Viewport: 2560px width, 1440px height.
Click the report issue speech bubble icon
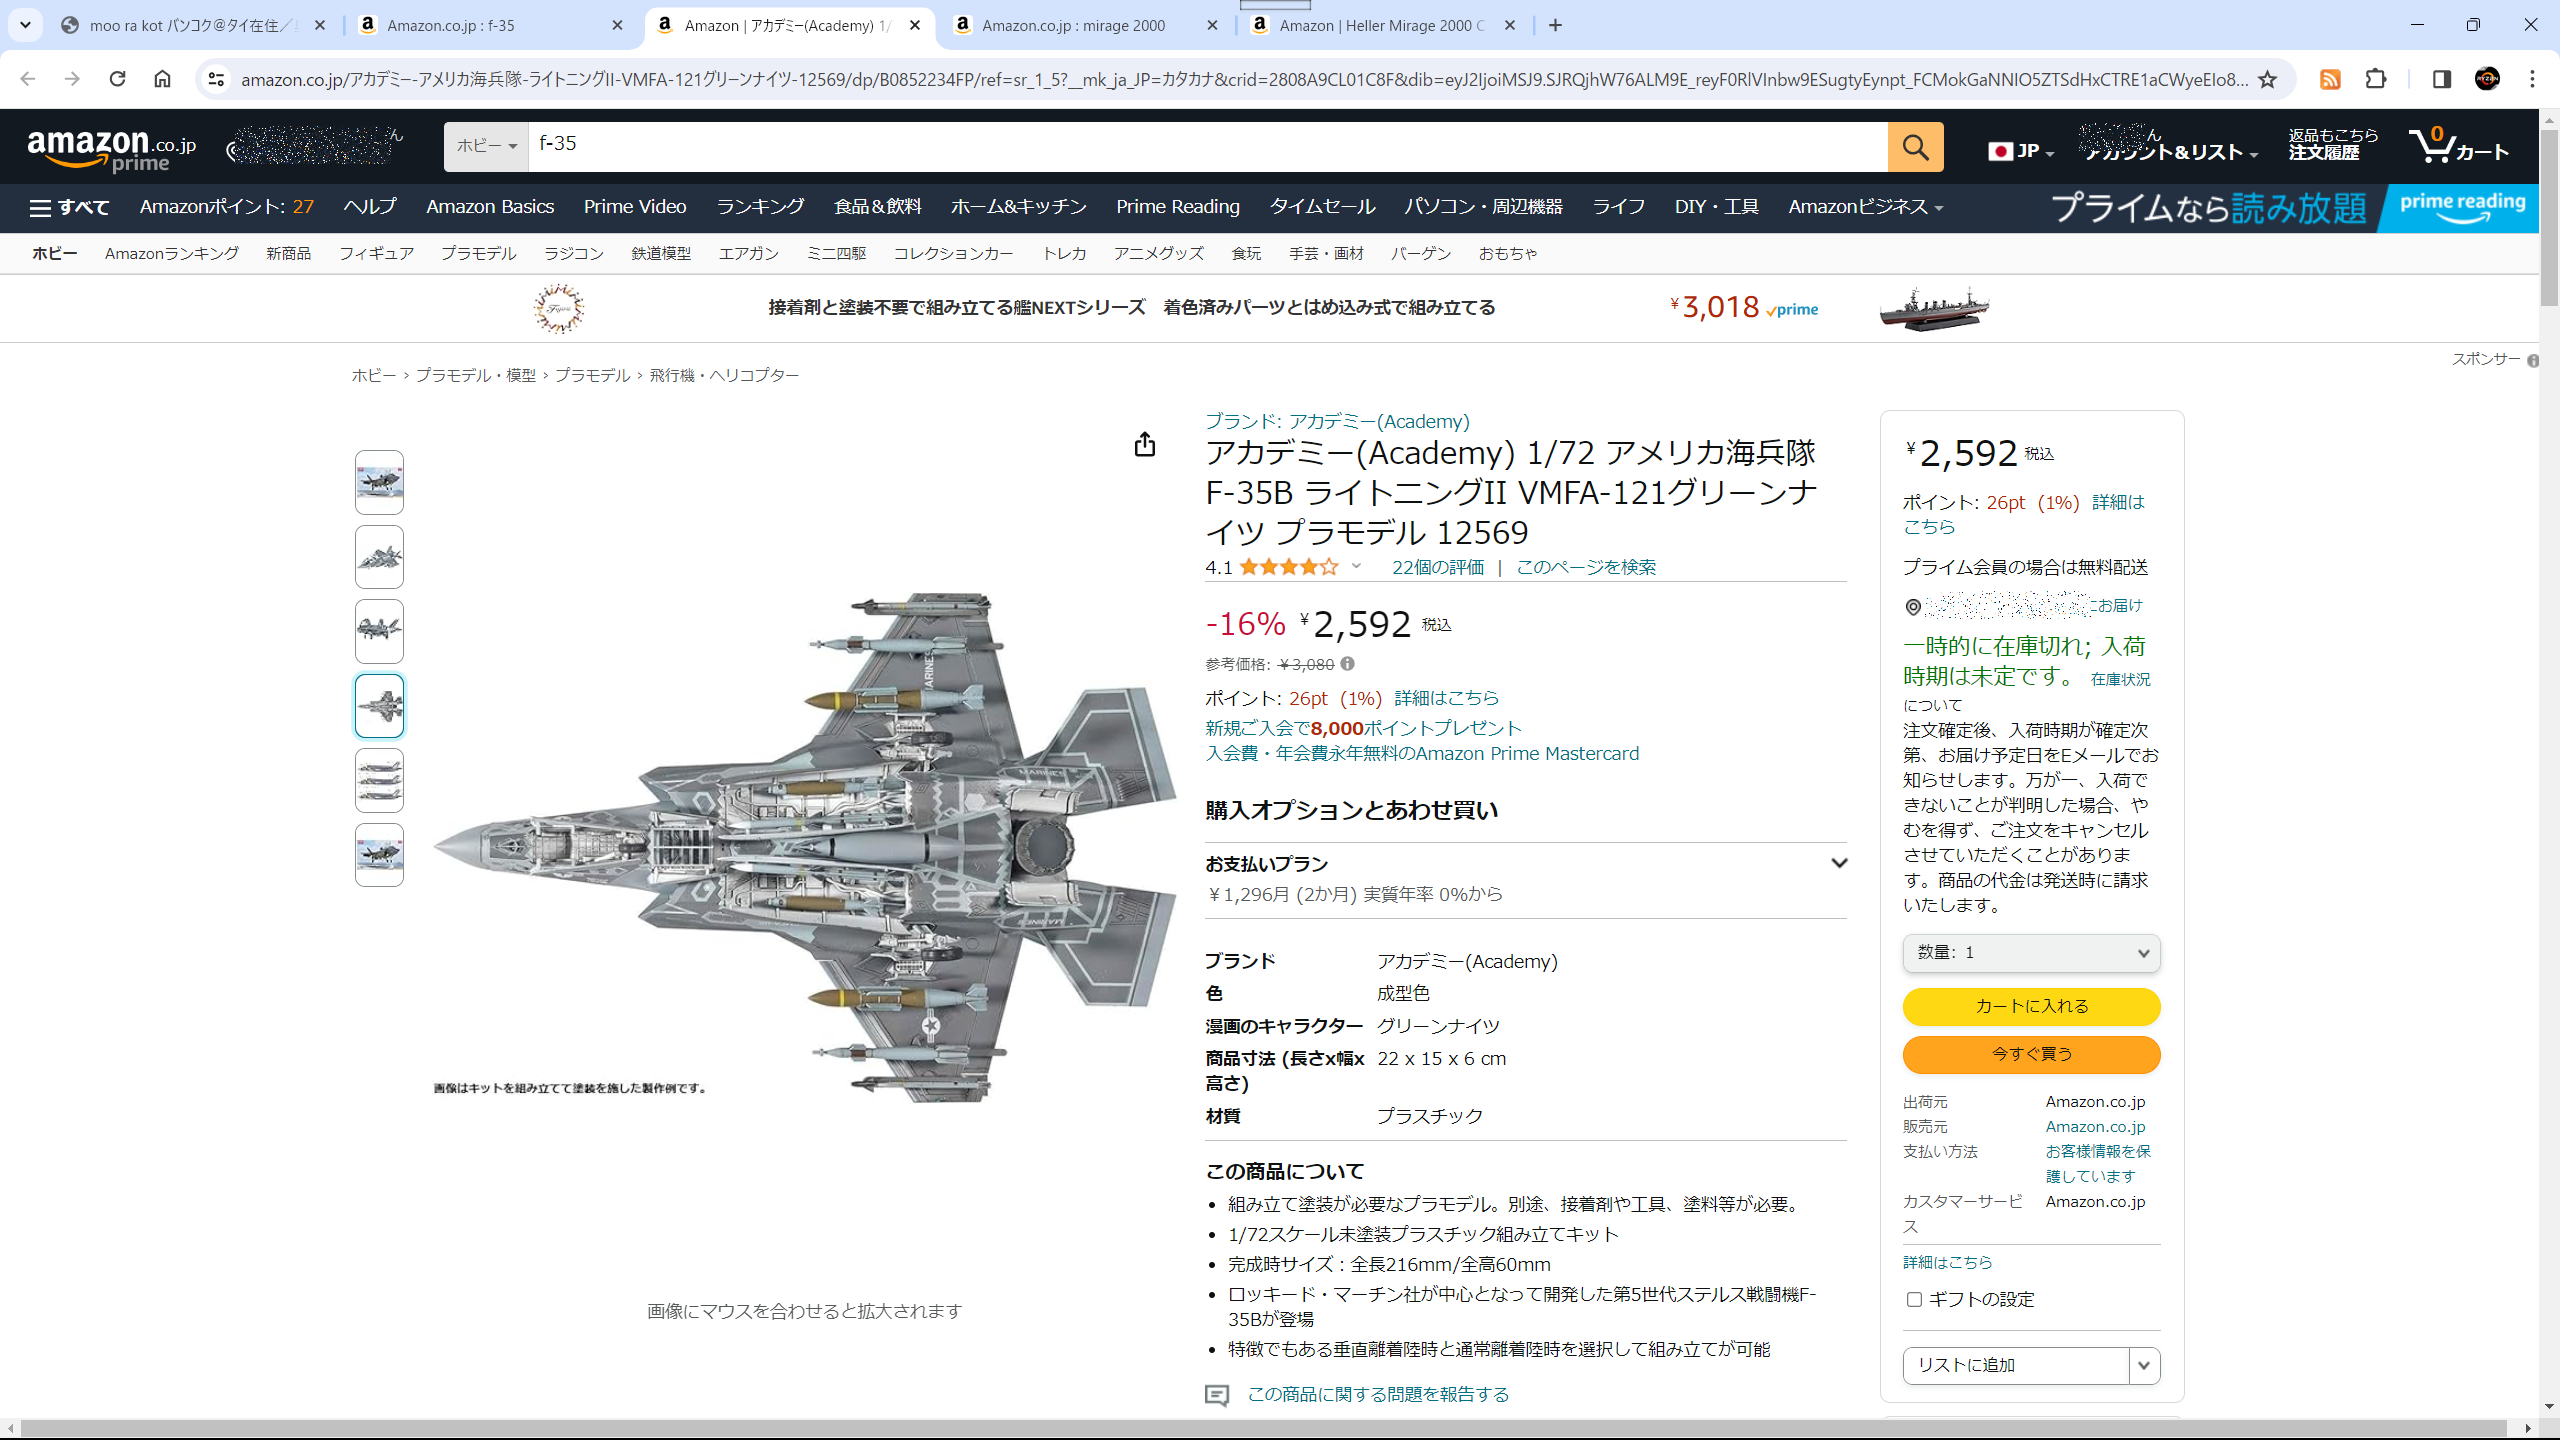pos(1217,1395)
